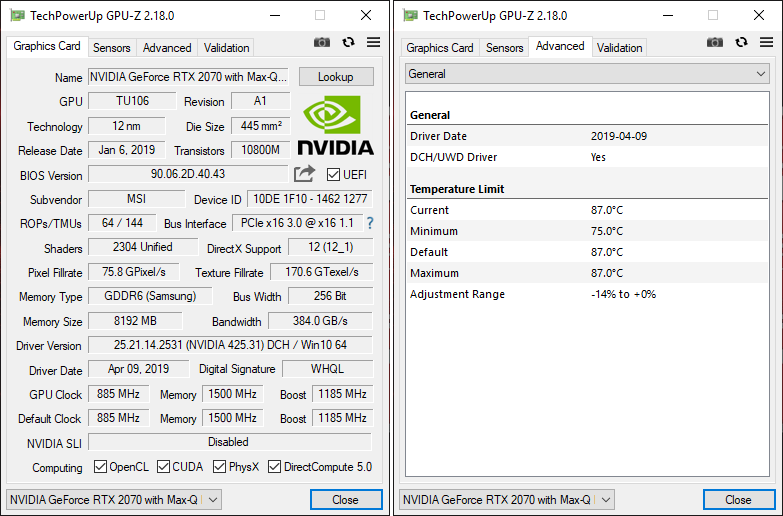
Task: Toggle the OpenCL checkbox
Action: click(100, 467)
